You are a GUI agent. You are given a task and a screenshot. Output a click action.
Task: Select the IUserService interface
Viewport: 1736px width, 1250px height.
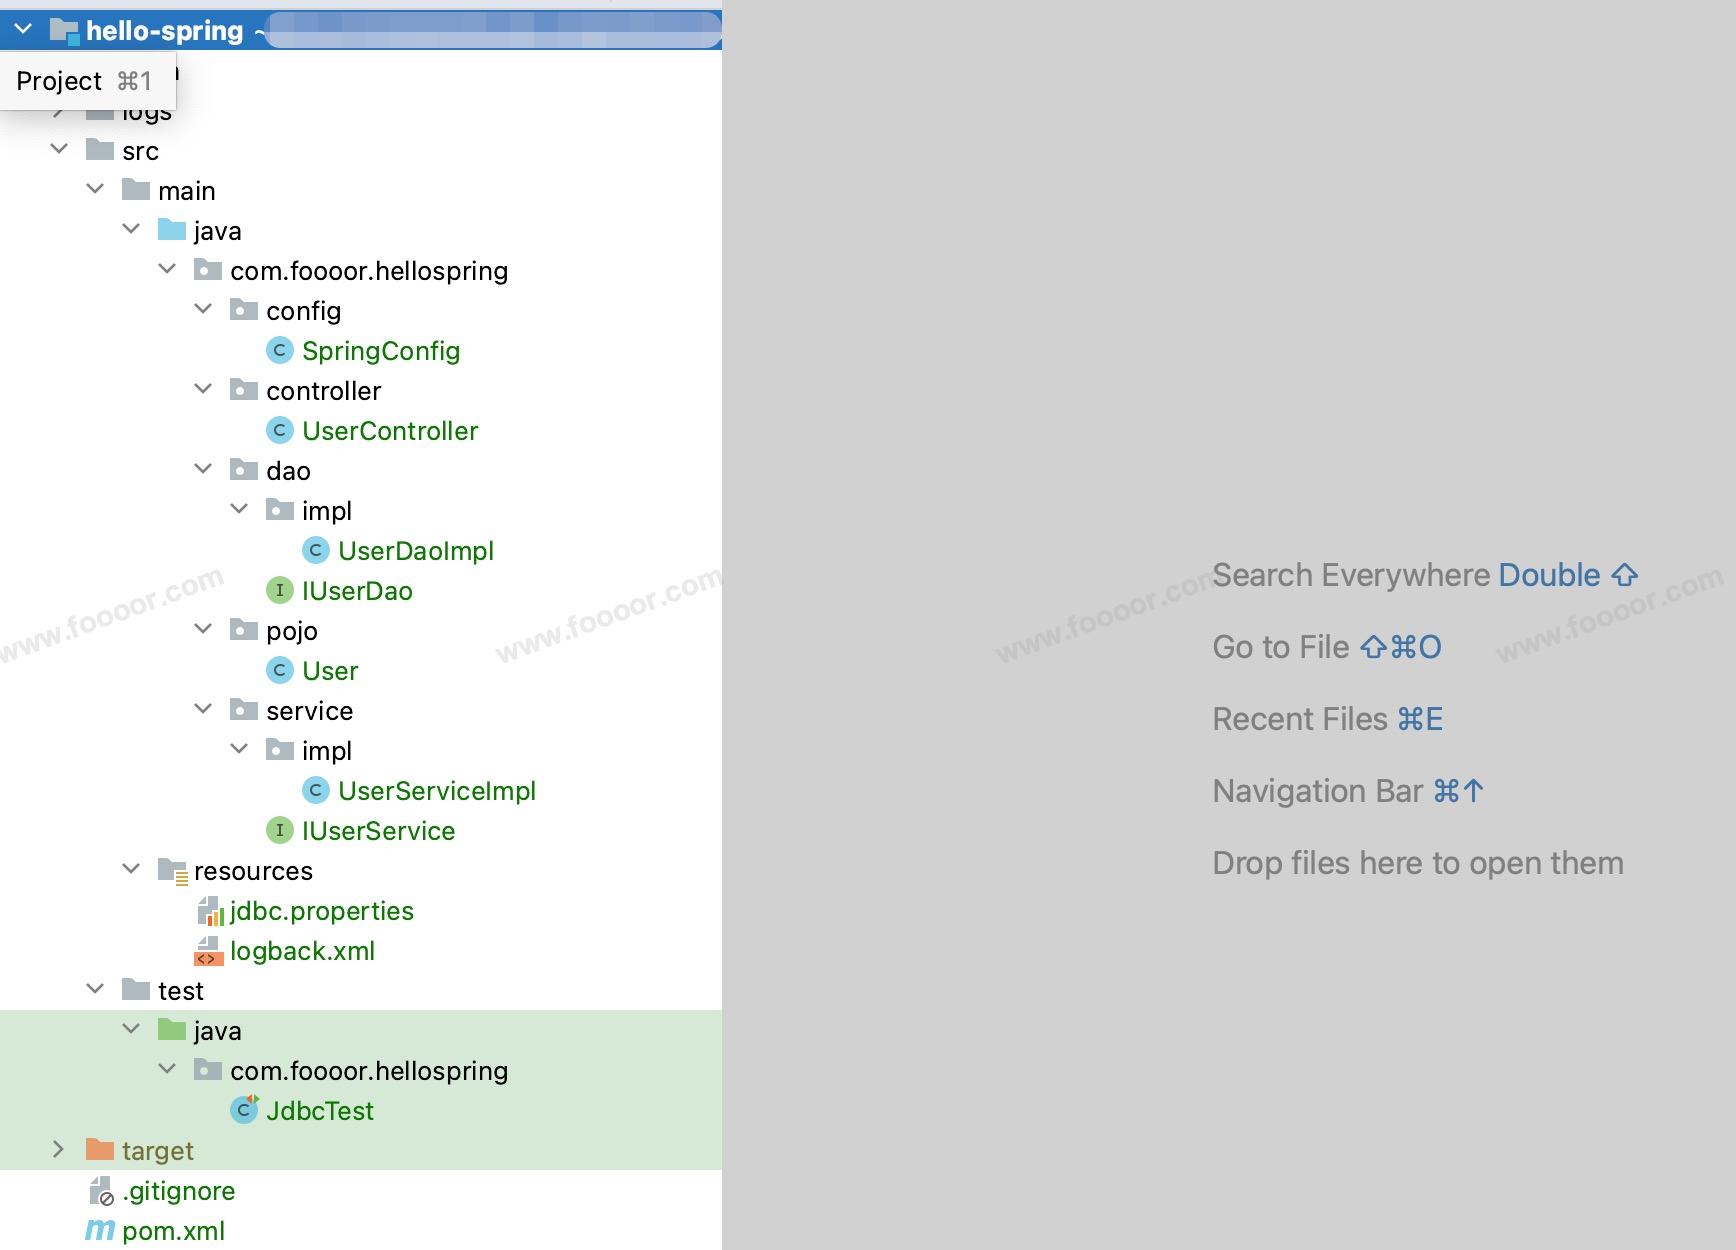(378, 831)
